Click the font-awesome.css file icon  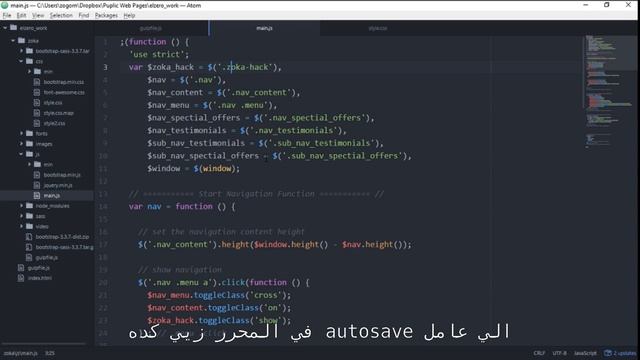(x=37, y=92)
